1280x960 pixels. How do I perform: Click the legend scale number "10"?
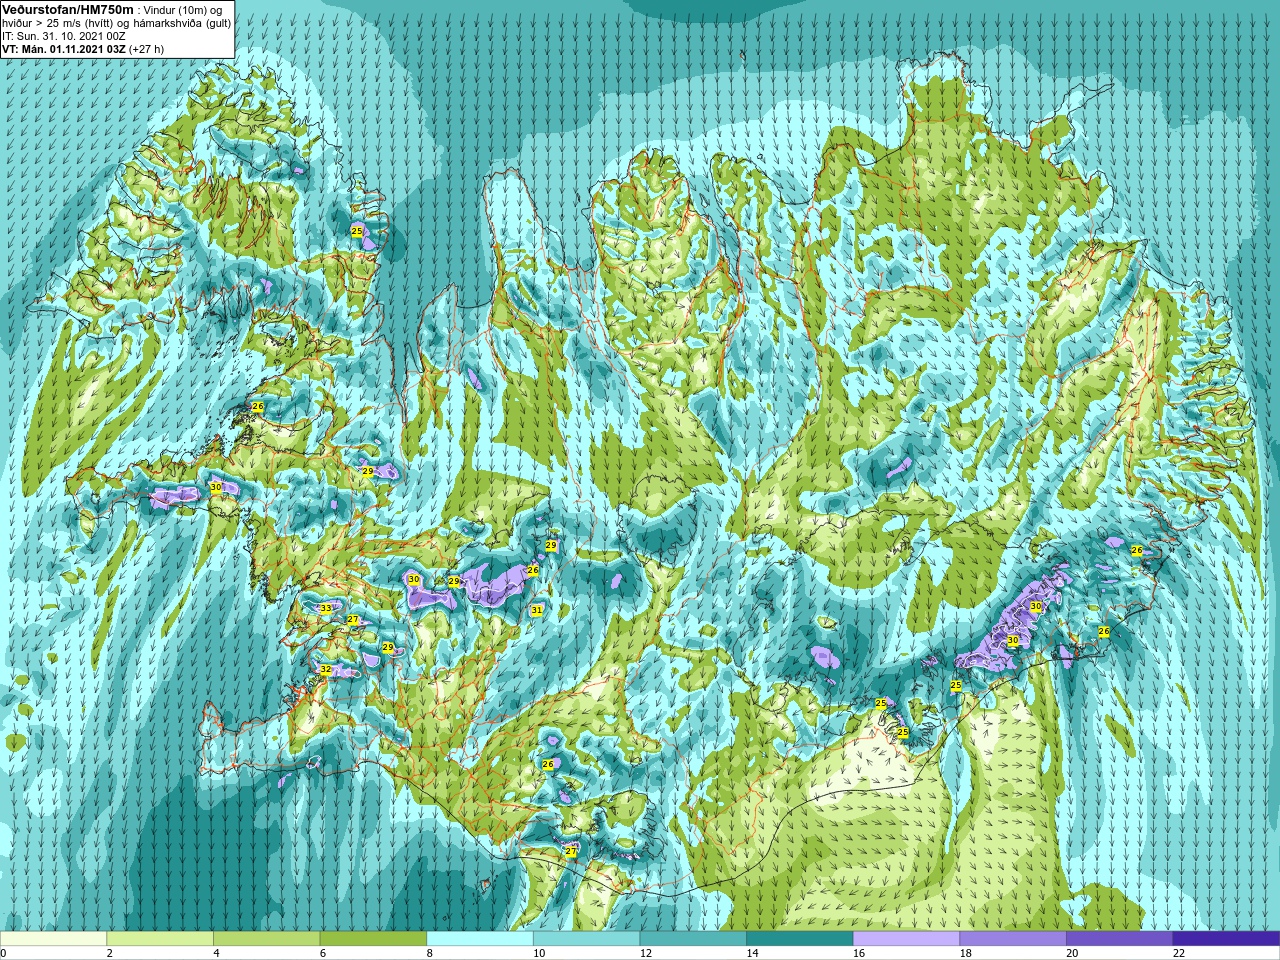pyautogui.click(x=539, y=953)
